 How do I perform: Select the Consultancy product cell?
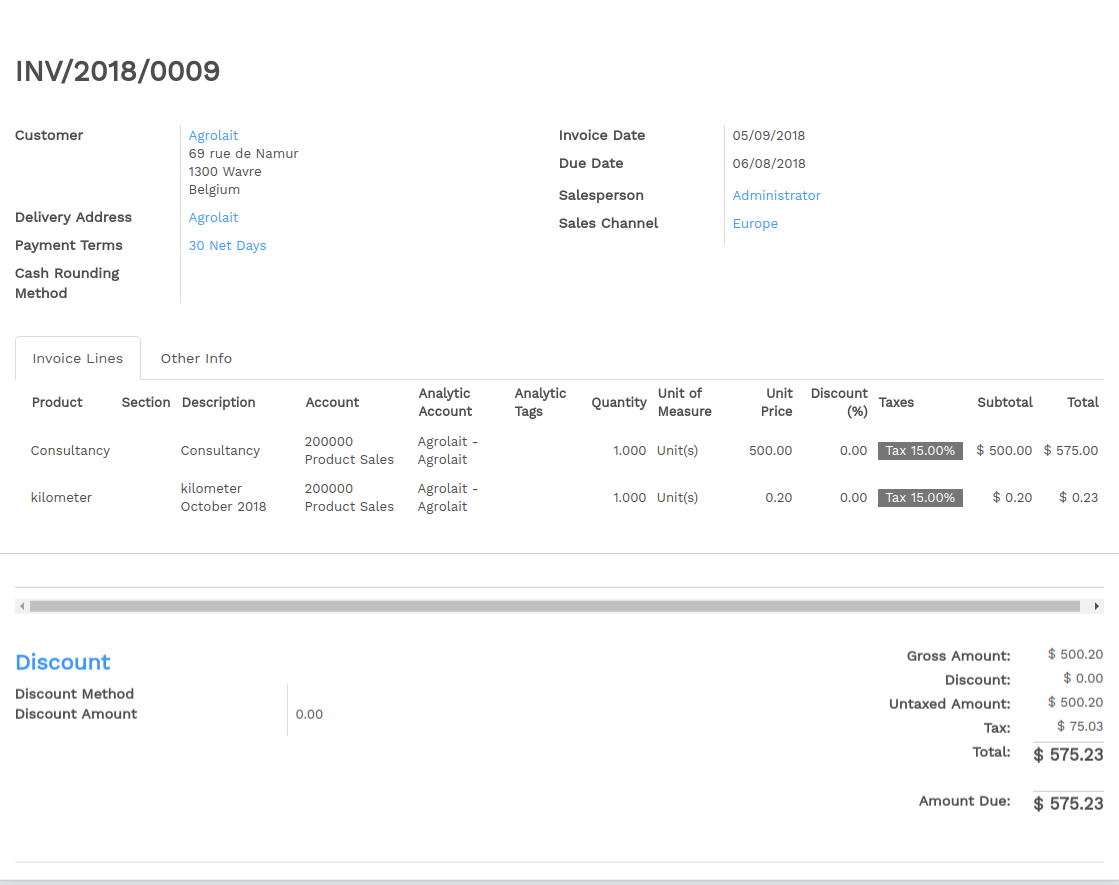pyautogui.click(x=70, y=451)
